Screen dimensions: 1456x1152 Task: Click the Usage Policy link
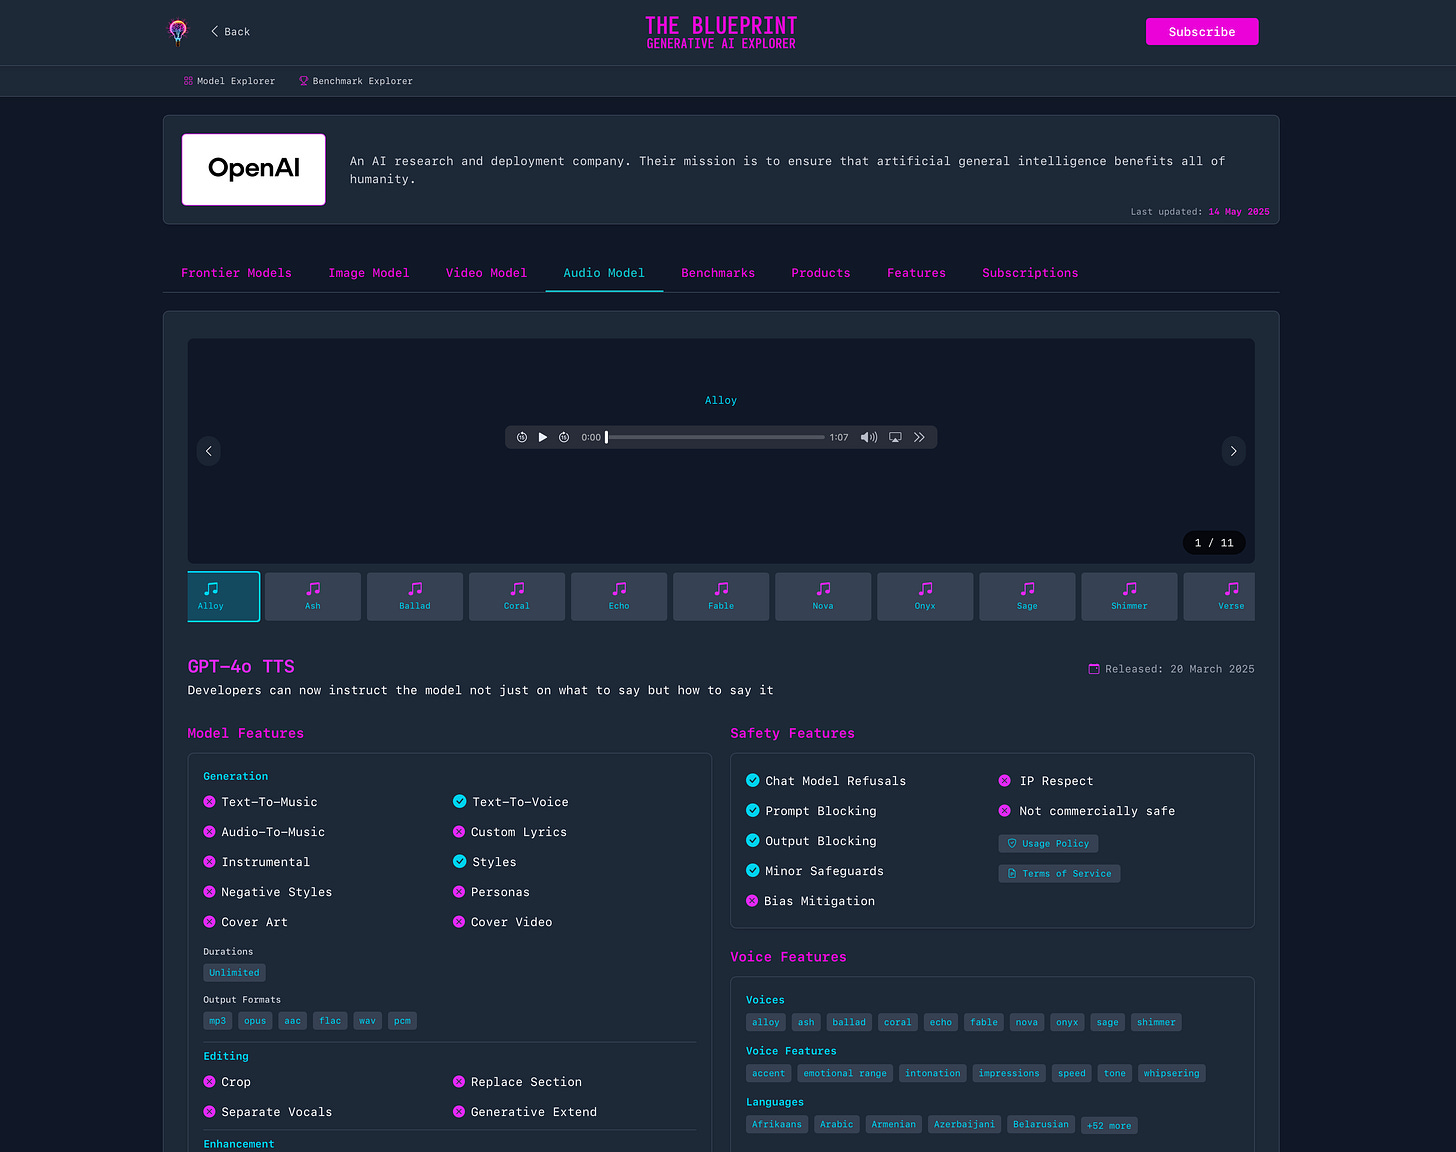tap(1048, 844)
